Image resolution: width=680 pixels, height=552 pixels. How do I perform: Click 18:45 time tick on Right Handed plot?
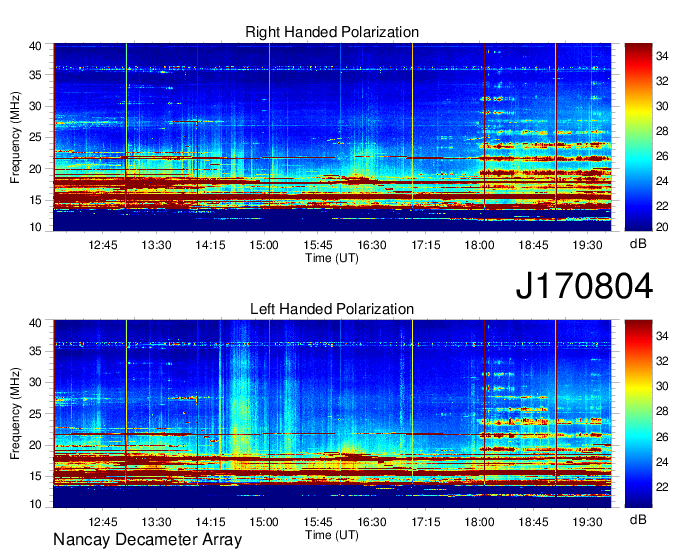coord(533,245)
